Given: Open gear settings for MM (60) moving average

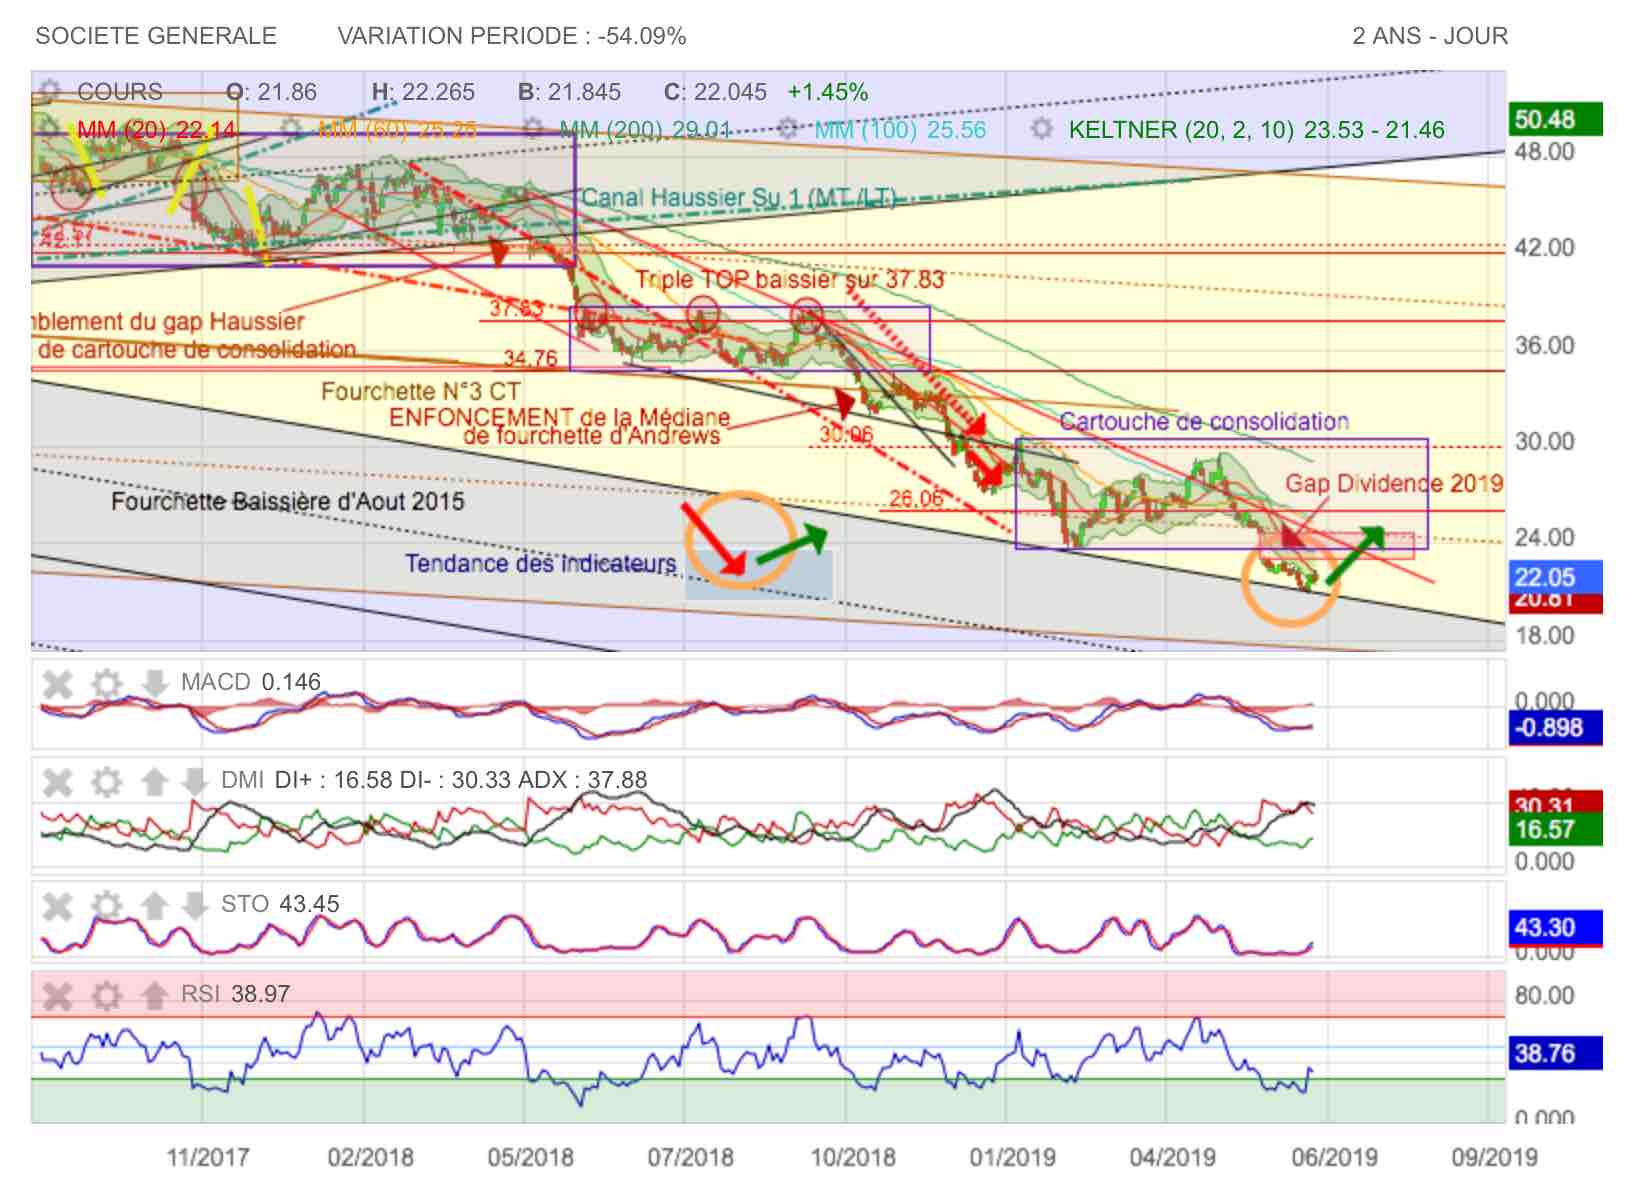Looking at the screenshot, I should point(292,130).
